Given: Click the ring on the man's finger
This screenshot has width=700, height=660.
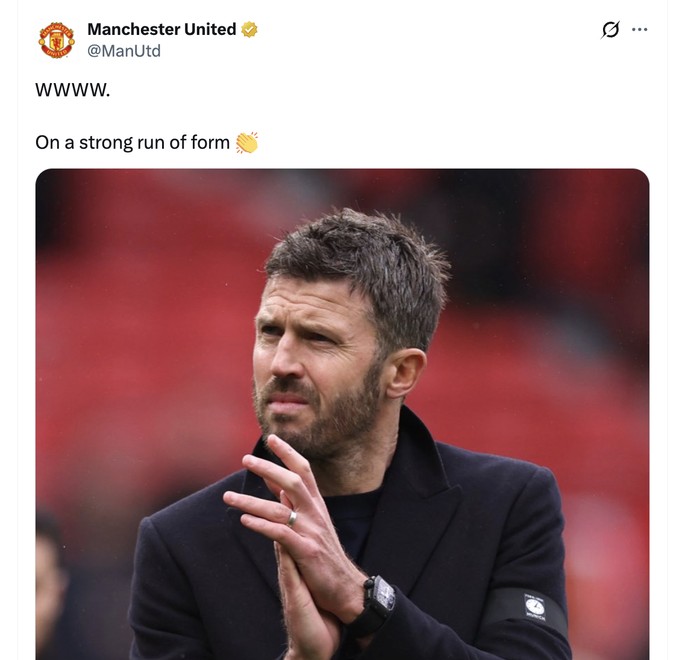Looking at the screenshot, I should [x=292, y=517].
